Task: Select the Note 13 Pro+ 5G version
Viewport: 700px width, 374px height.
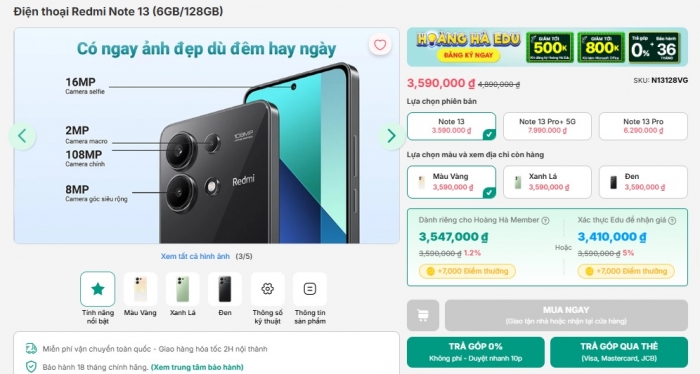Action: pyautogui.click(x=547, y=126)
